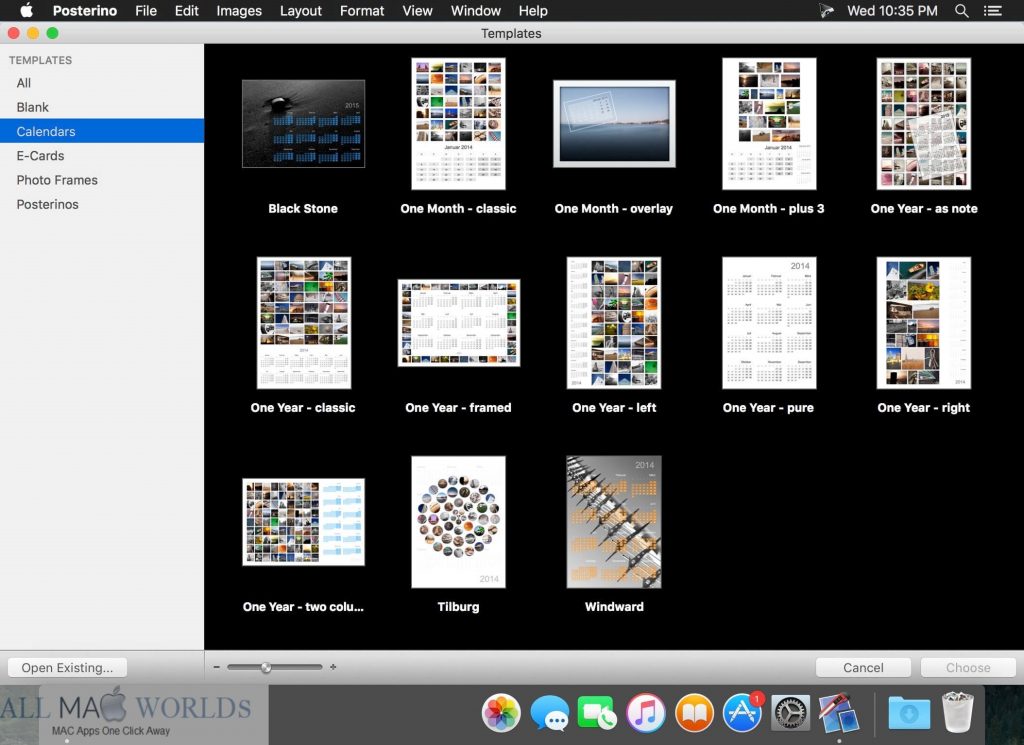Select the Black Stone template thumbnail
The width and height of the screenshot is (1024, 745).
point(303,124)
